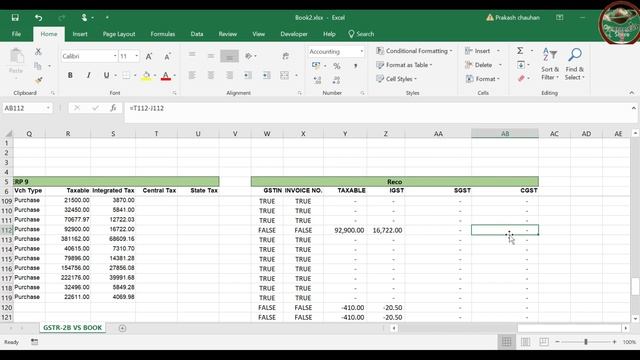Image resolution: width=640 pixels, height=360 pixels.
Task: Undo the last action
Action: click(38, 18)
